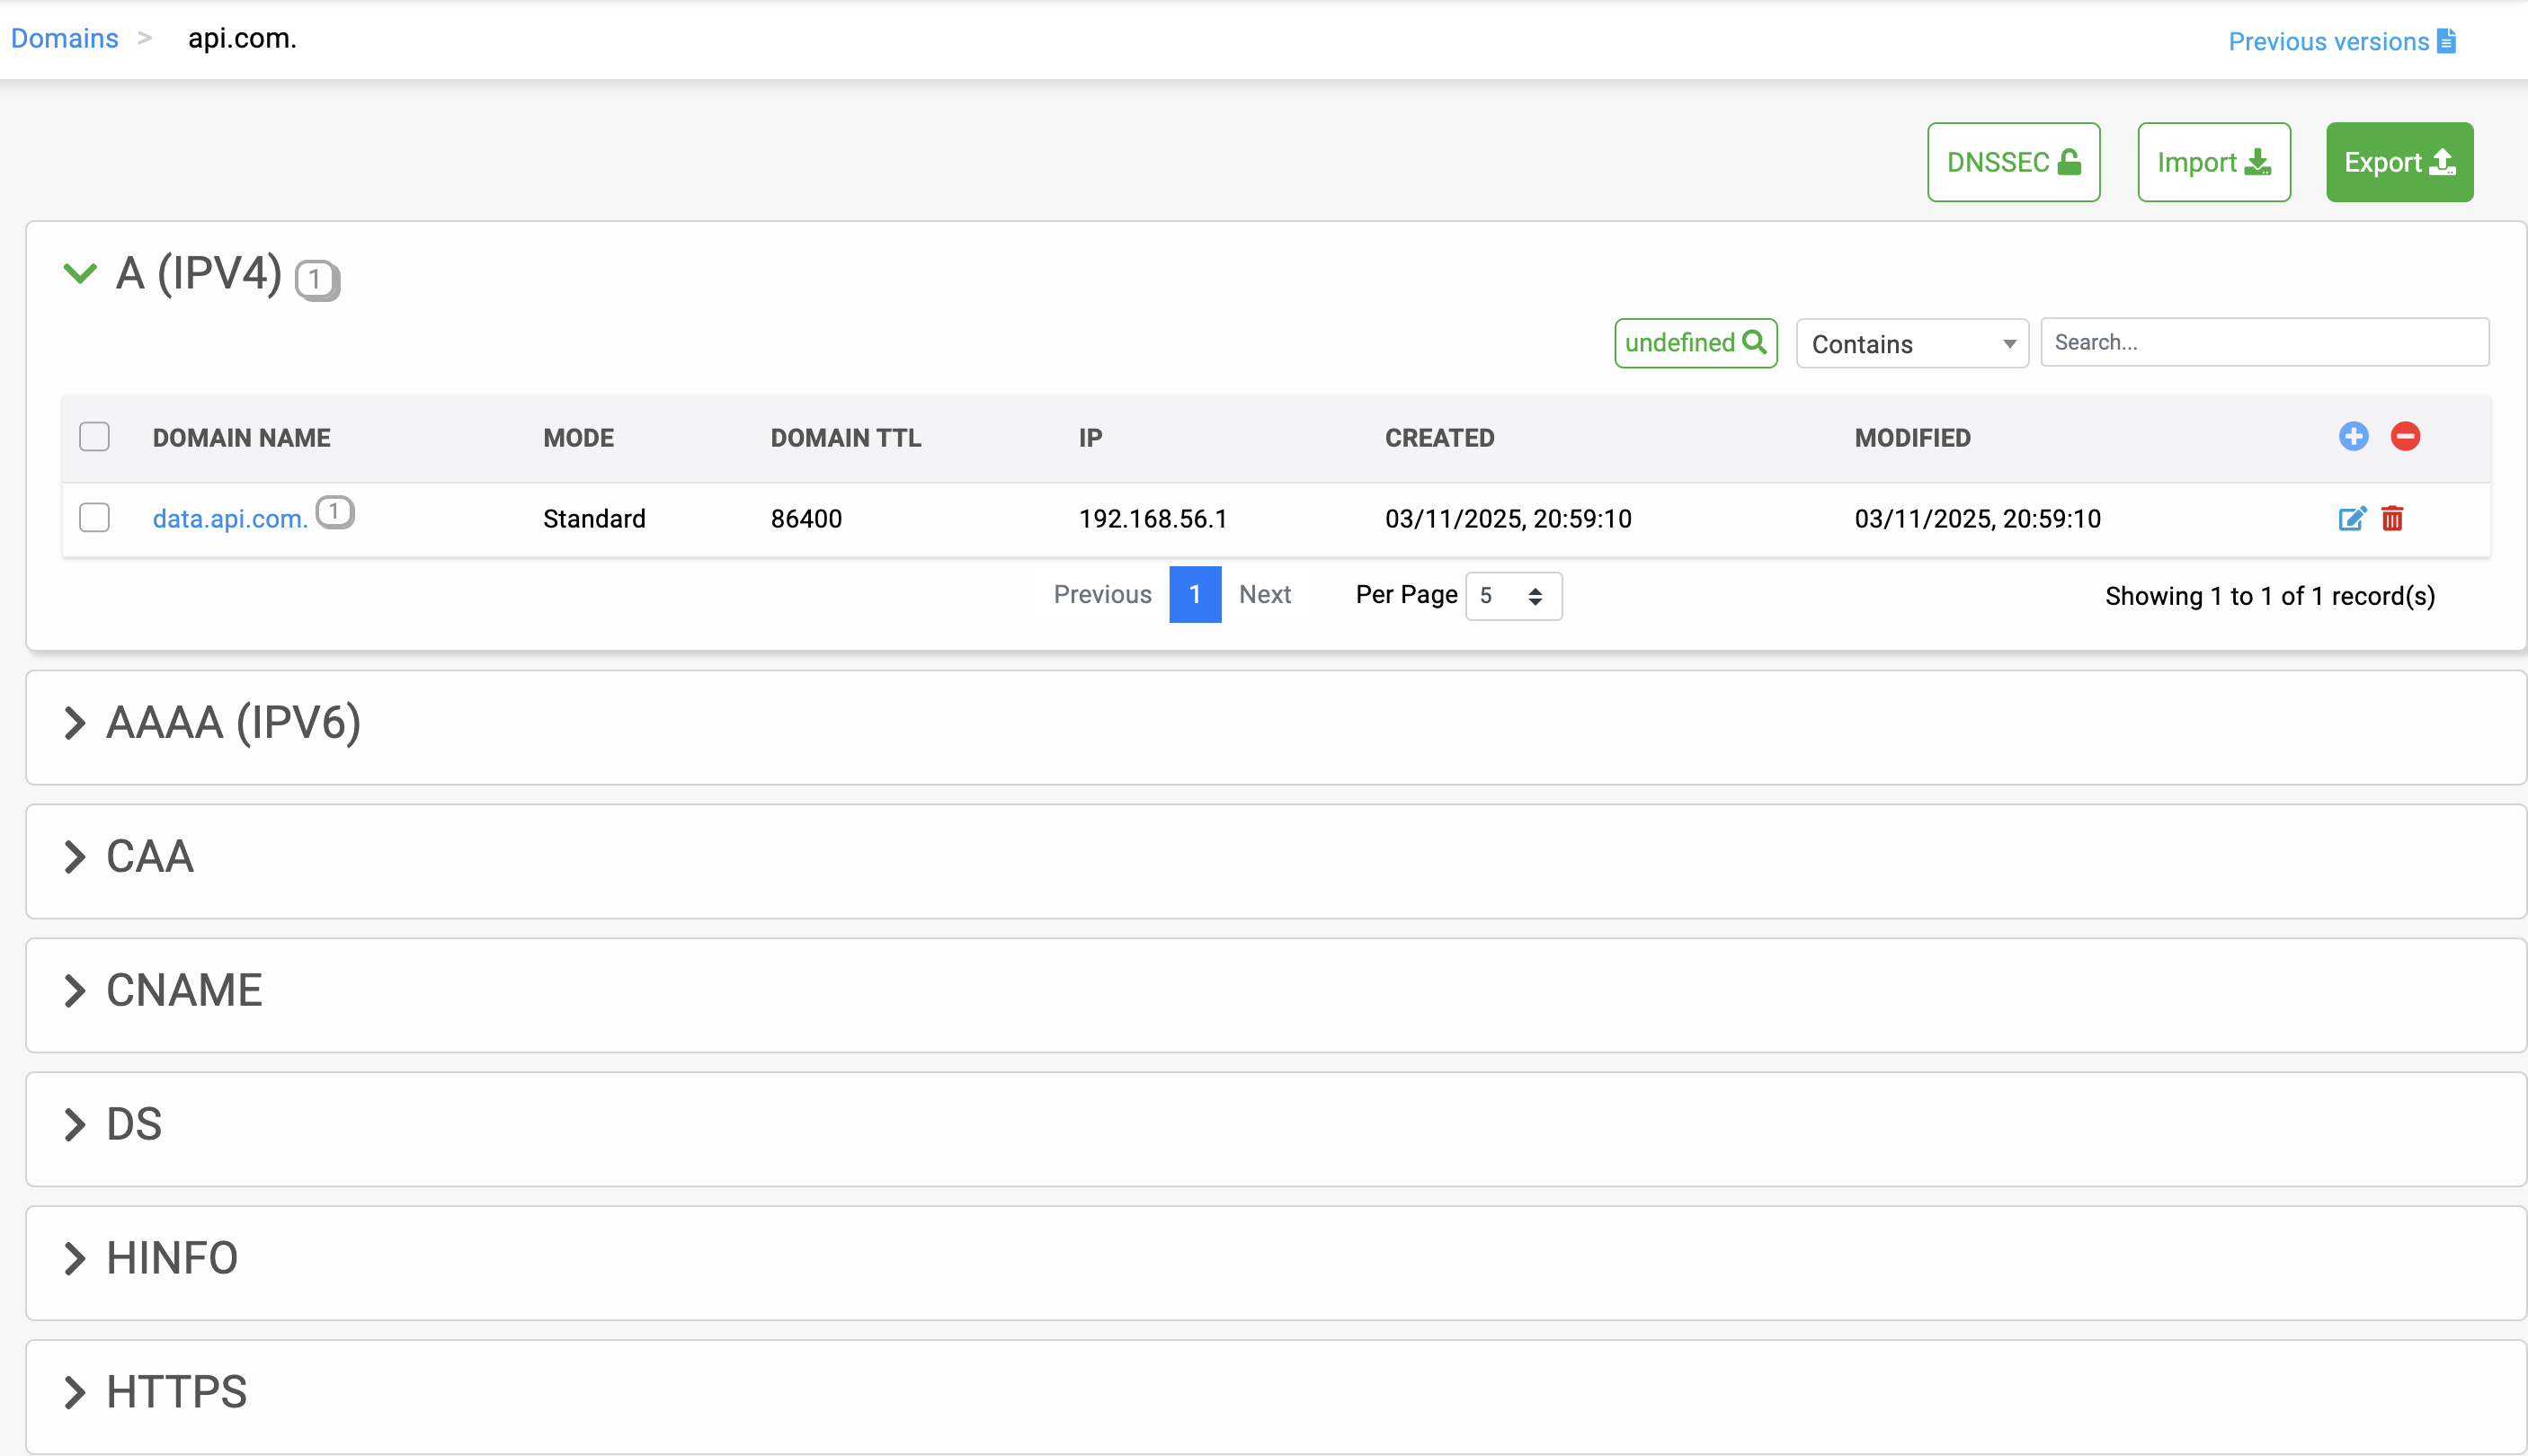The width and height of the screenshot is (2528, 1456).
Task: Edit the data.api.com. record
Action: [2351, 518]
